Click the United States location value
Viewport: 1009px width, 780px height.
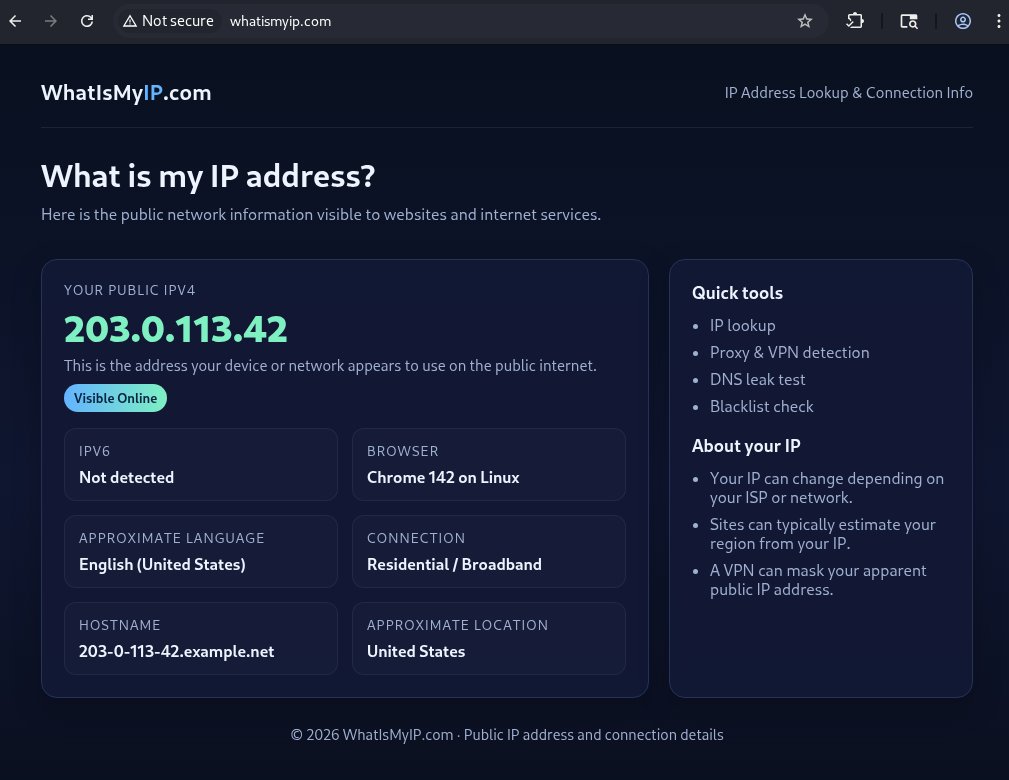(416, 651)
